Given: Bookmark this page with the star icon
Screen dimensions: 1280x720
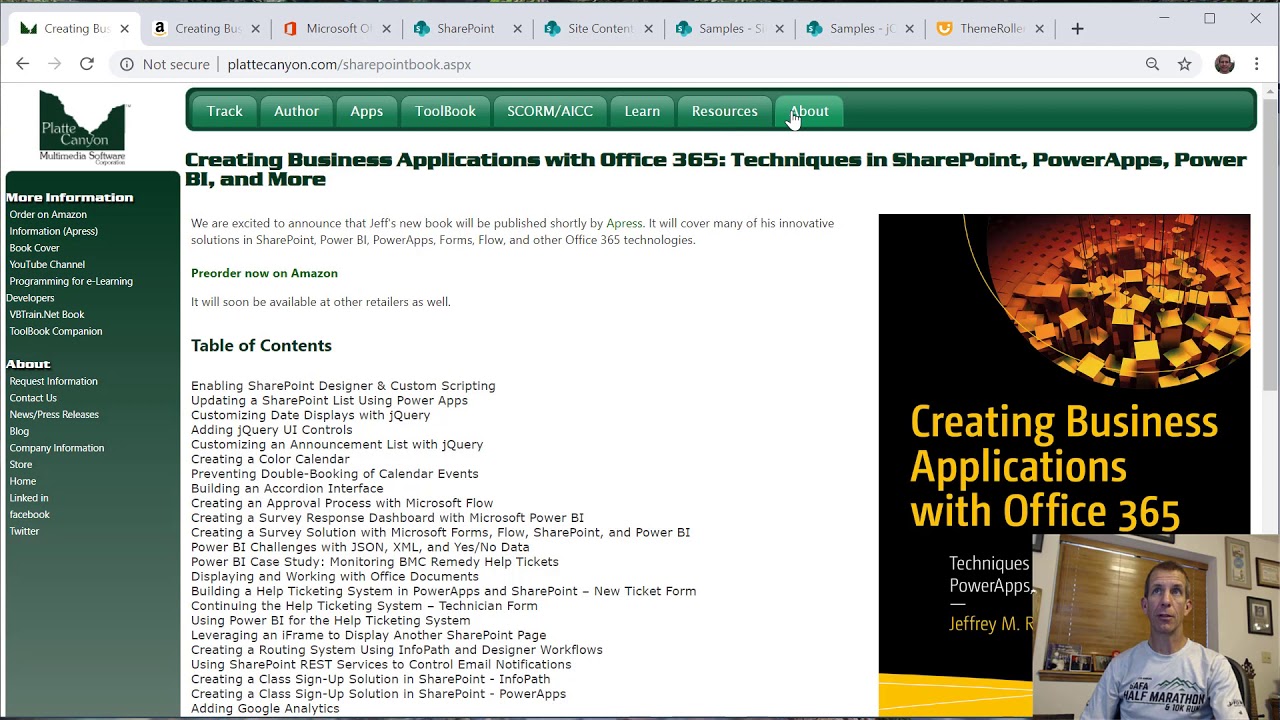Looking at the screenshot, I should point(1184,64).
